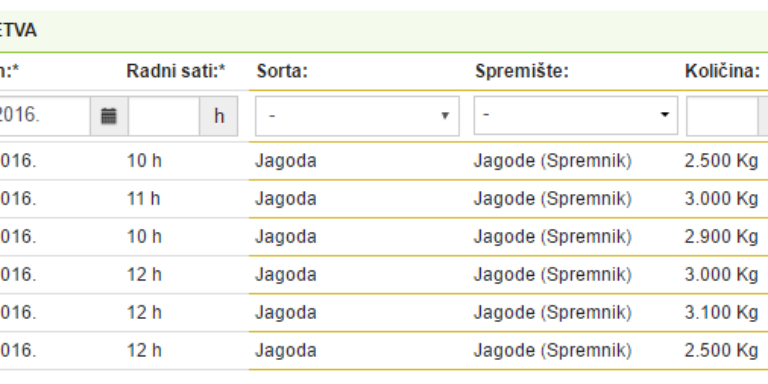
Task: Click the Sorta dropdown arrow
Action: click(x=445, y=116)
